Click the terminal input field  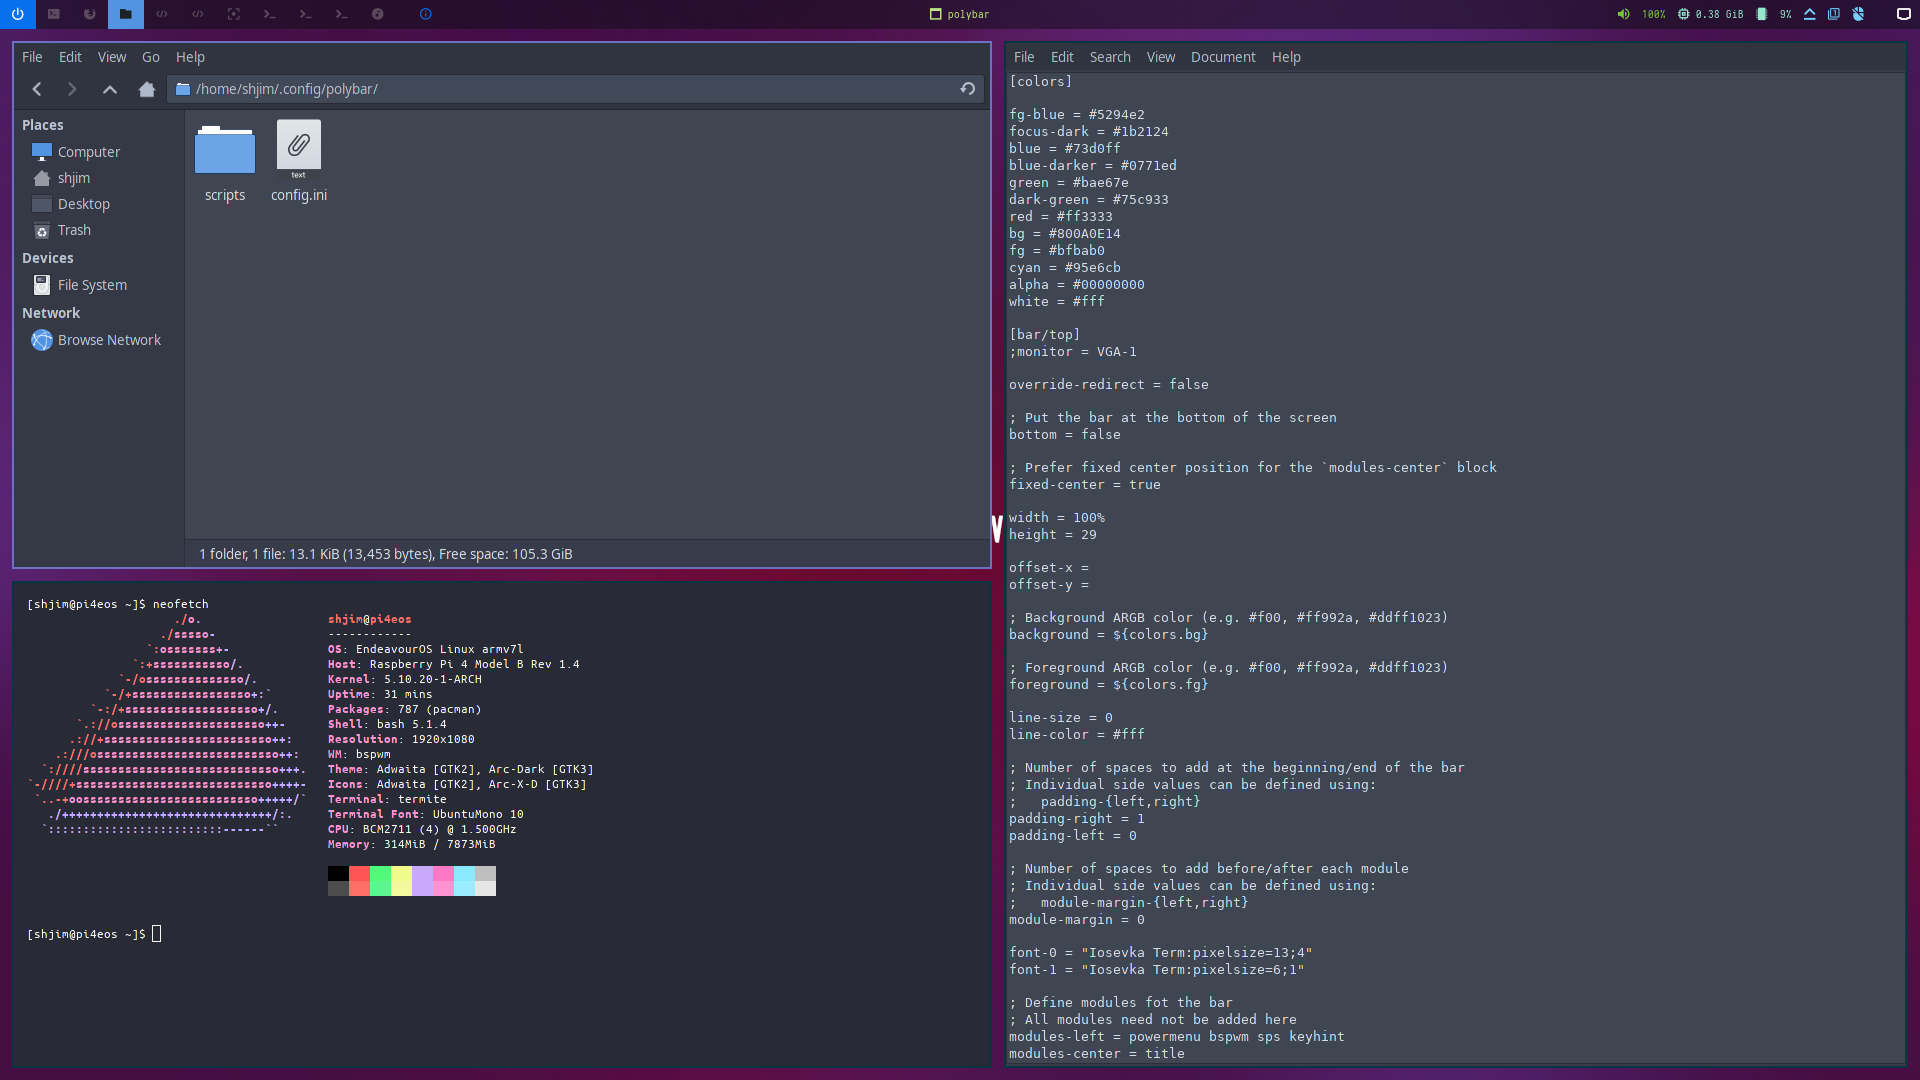tap(158, 934)
